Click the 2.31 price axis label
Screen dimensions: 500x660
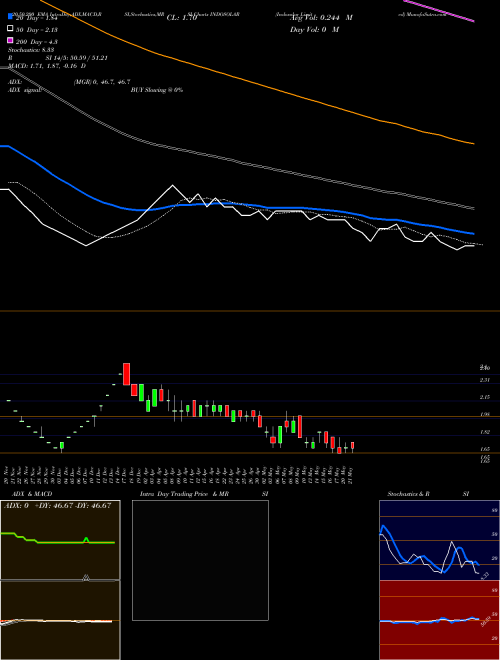pos(485,380)
